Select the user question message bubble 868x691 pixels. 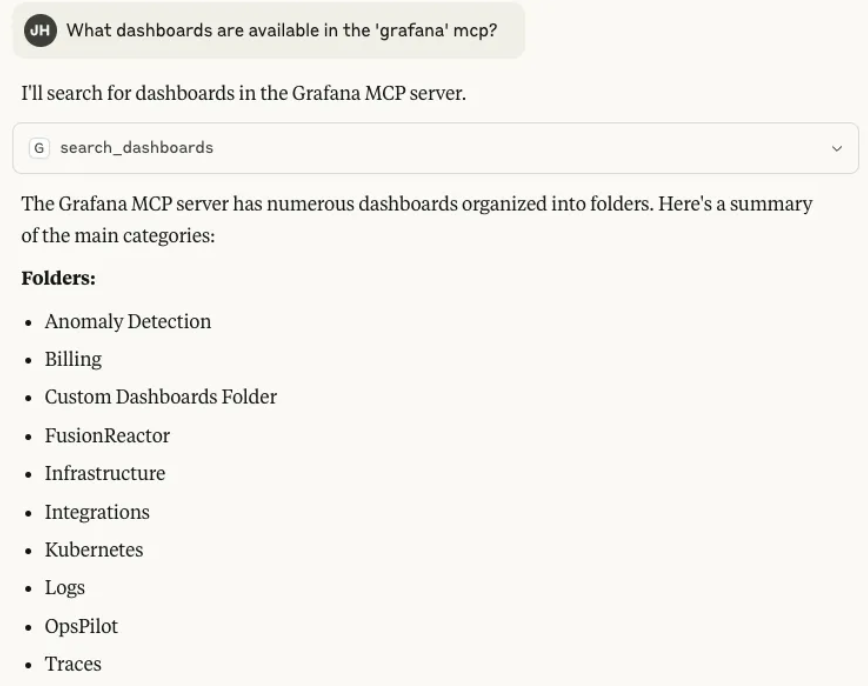coord(268,30)
